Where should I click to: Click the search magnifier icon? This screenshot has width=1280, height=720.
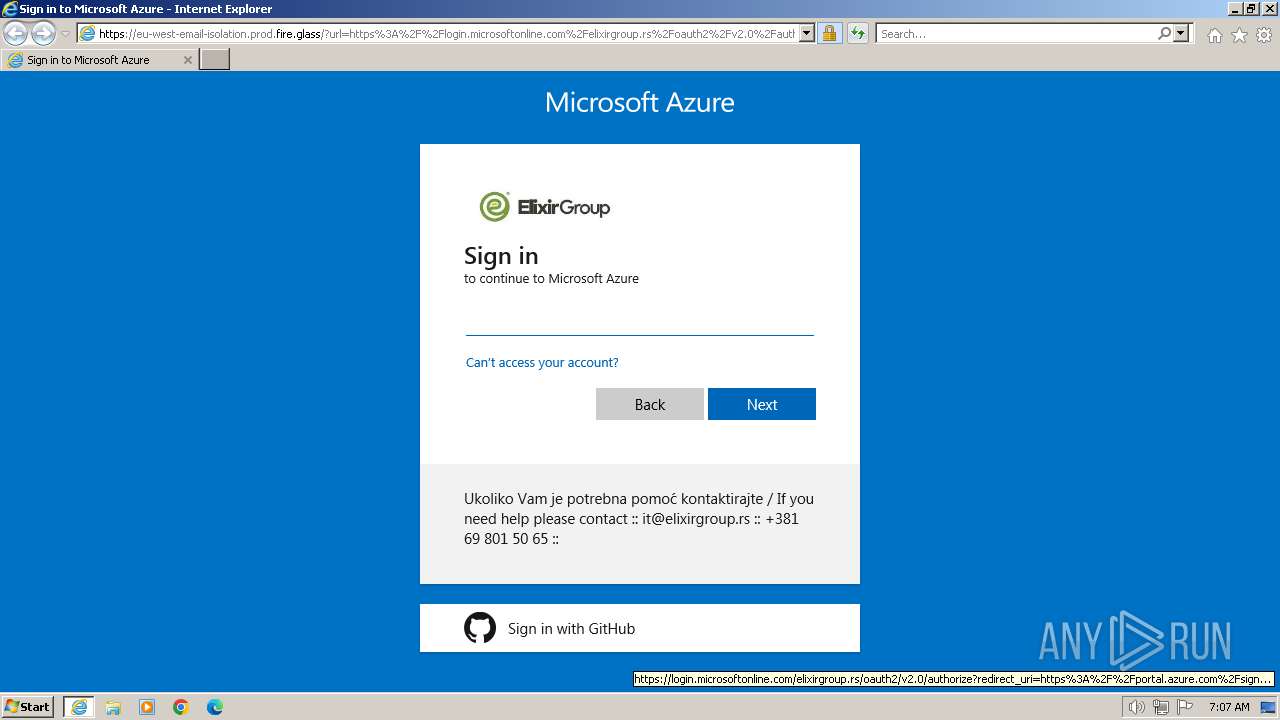(1164, 34)
